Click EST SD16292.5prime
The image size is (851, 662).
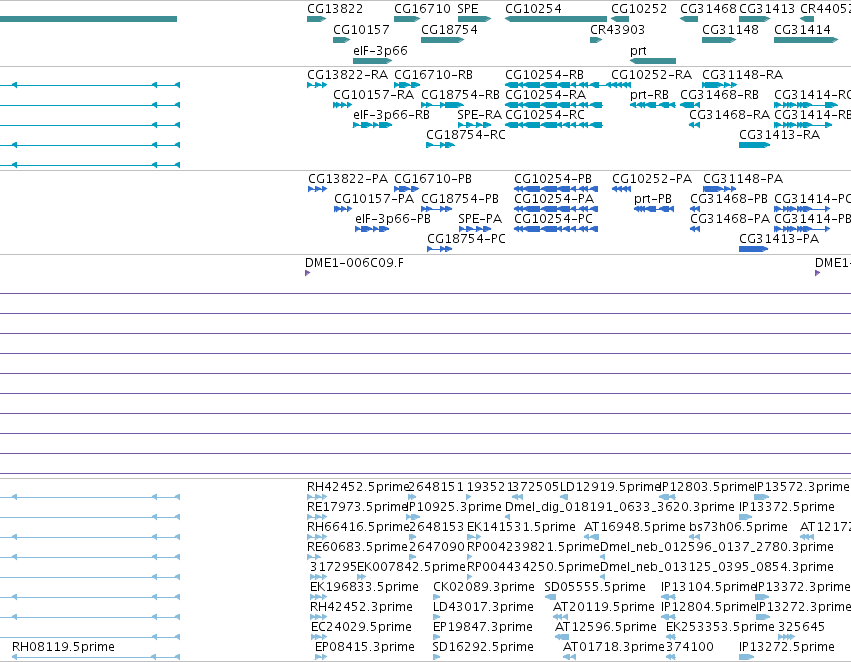coord(436,657)
